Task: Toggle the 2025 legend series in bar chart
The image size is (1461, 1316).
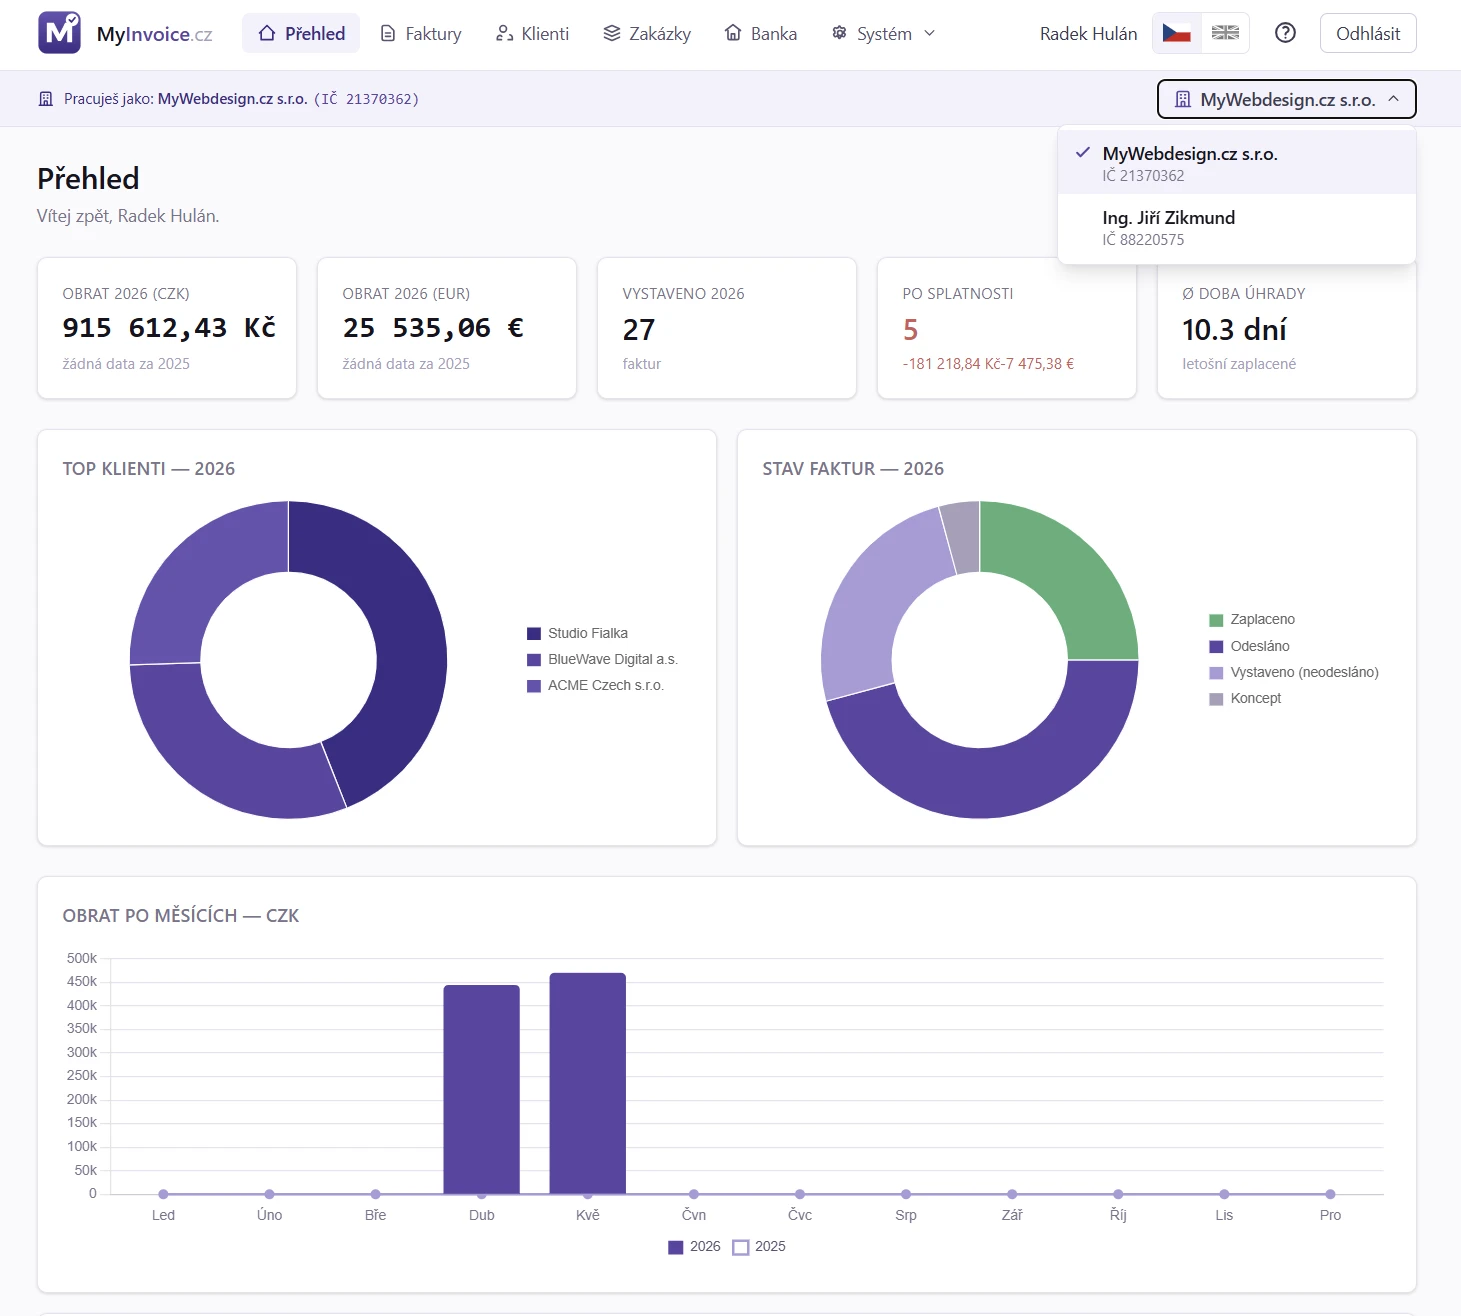Action: [759, 1247]
